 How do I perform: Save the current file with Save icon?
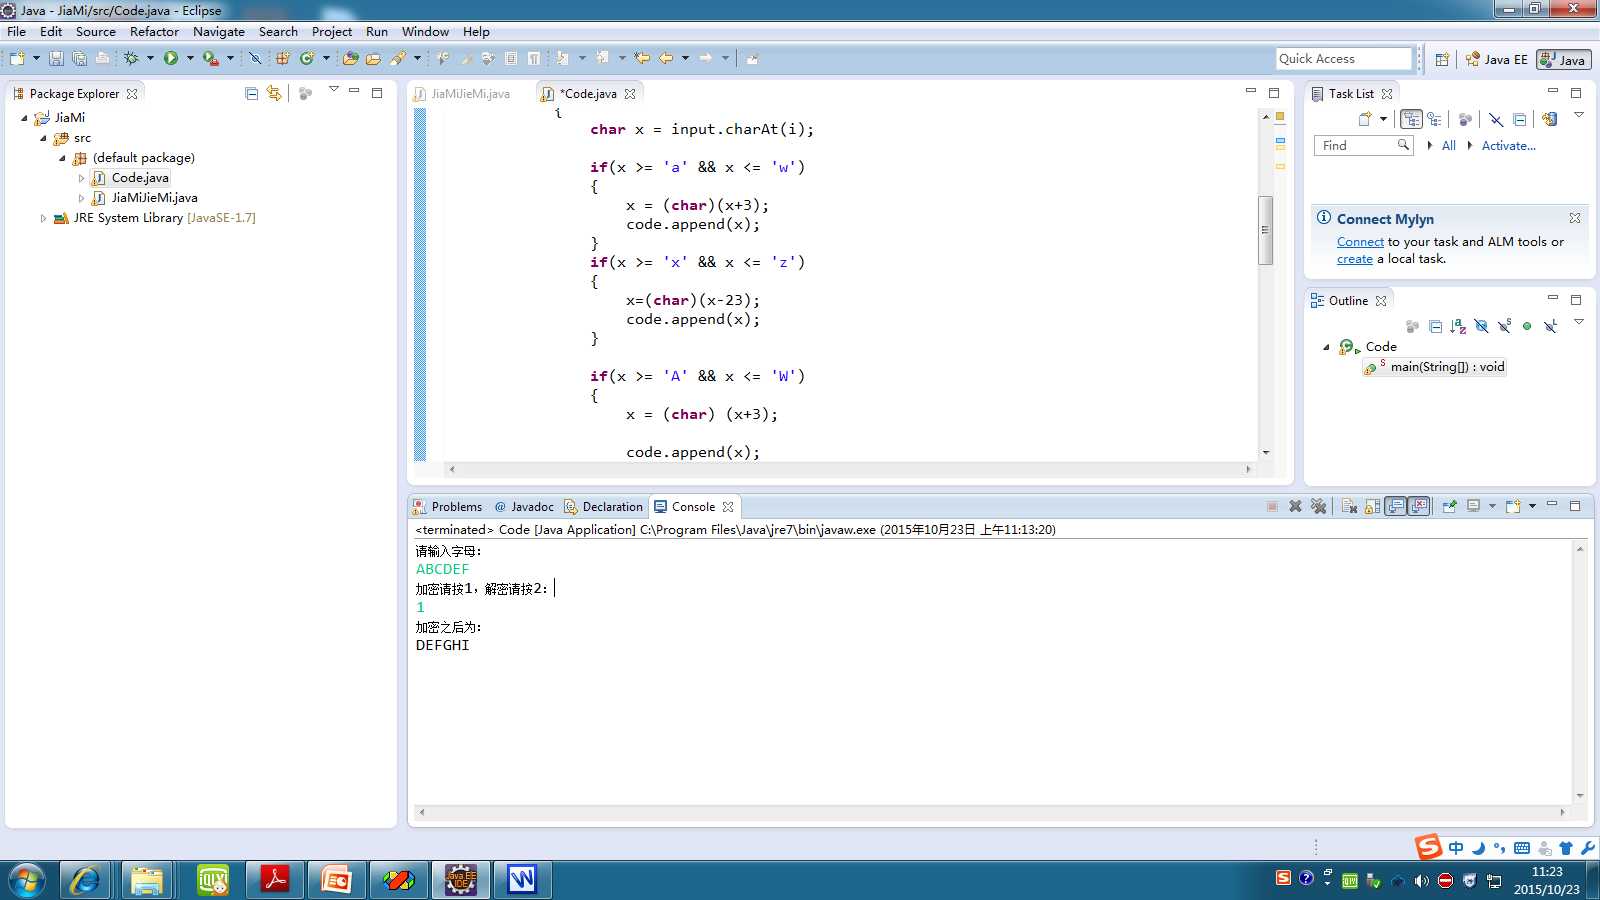(x=56, y=59)
